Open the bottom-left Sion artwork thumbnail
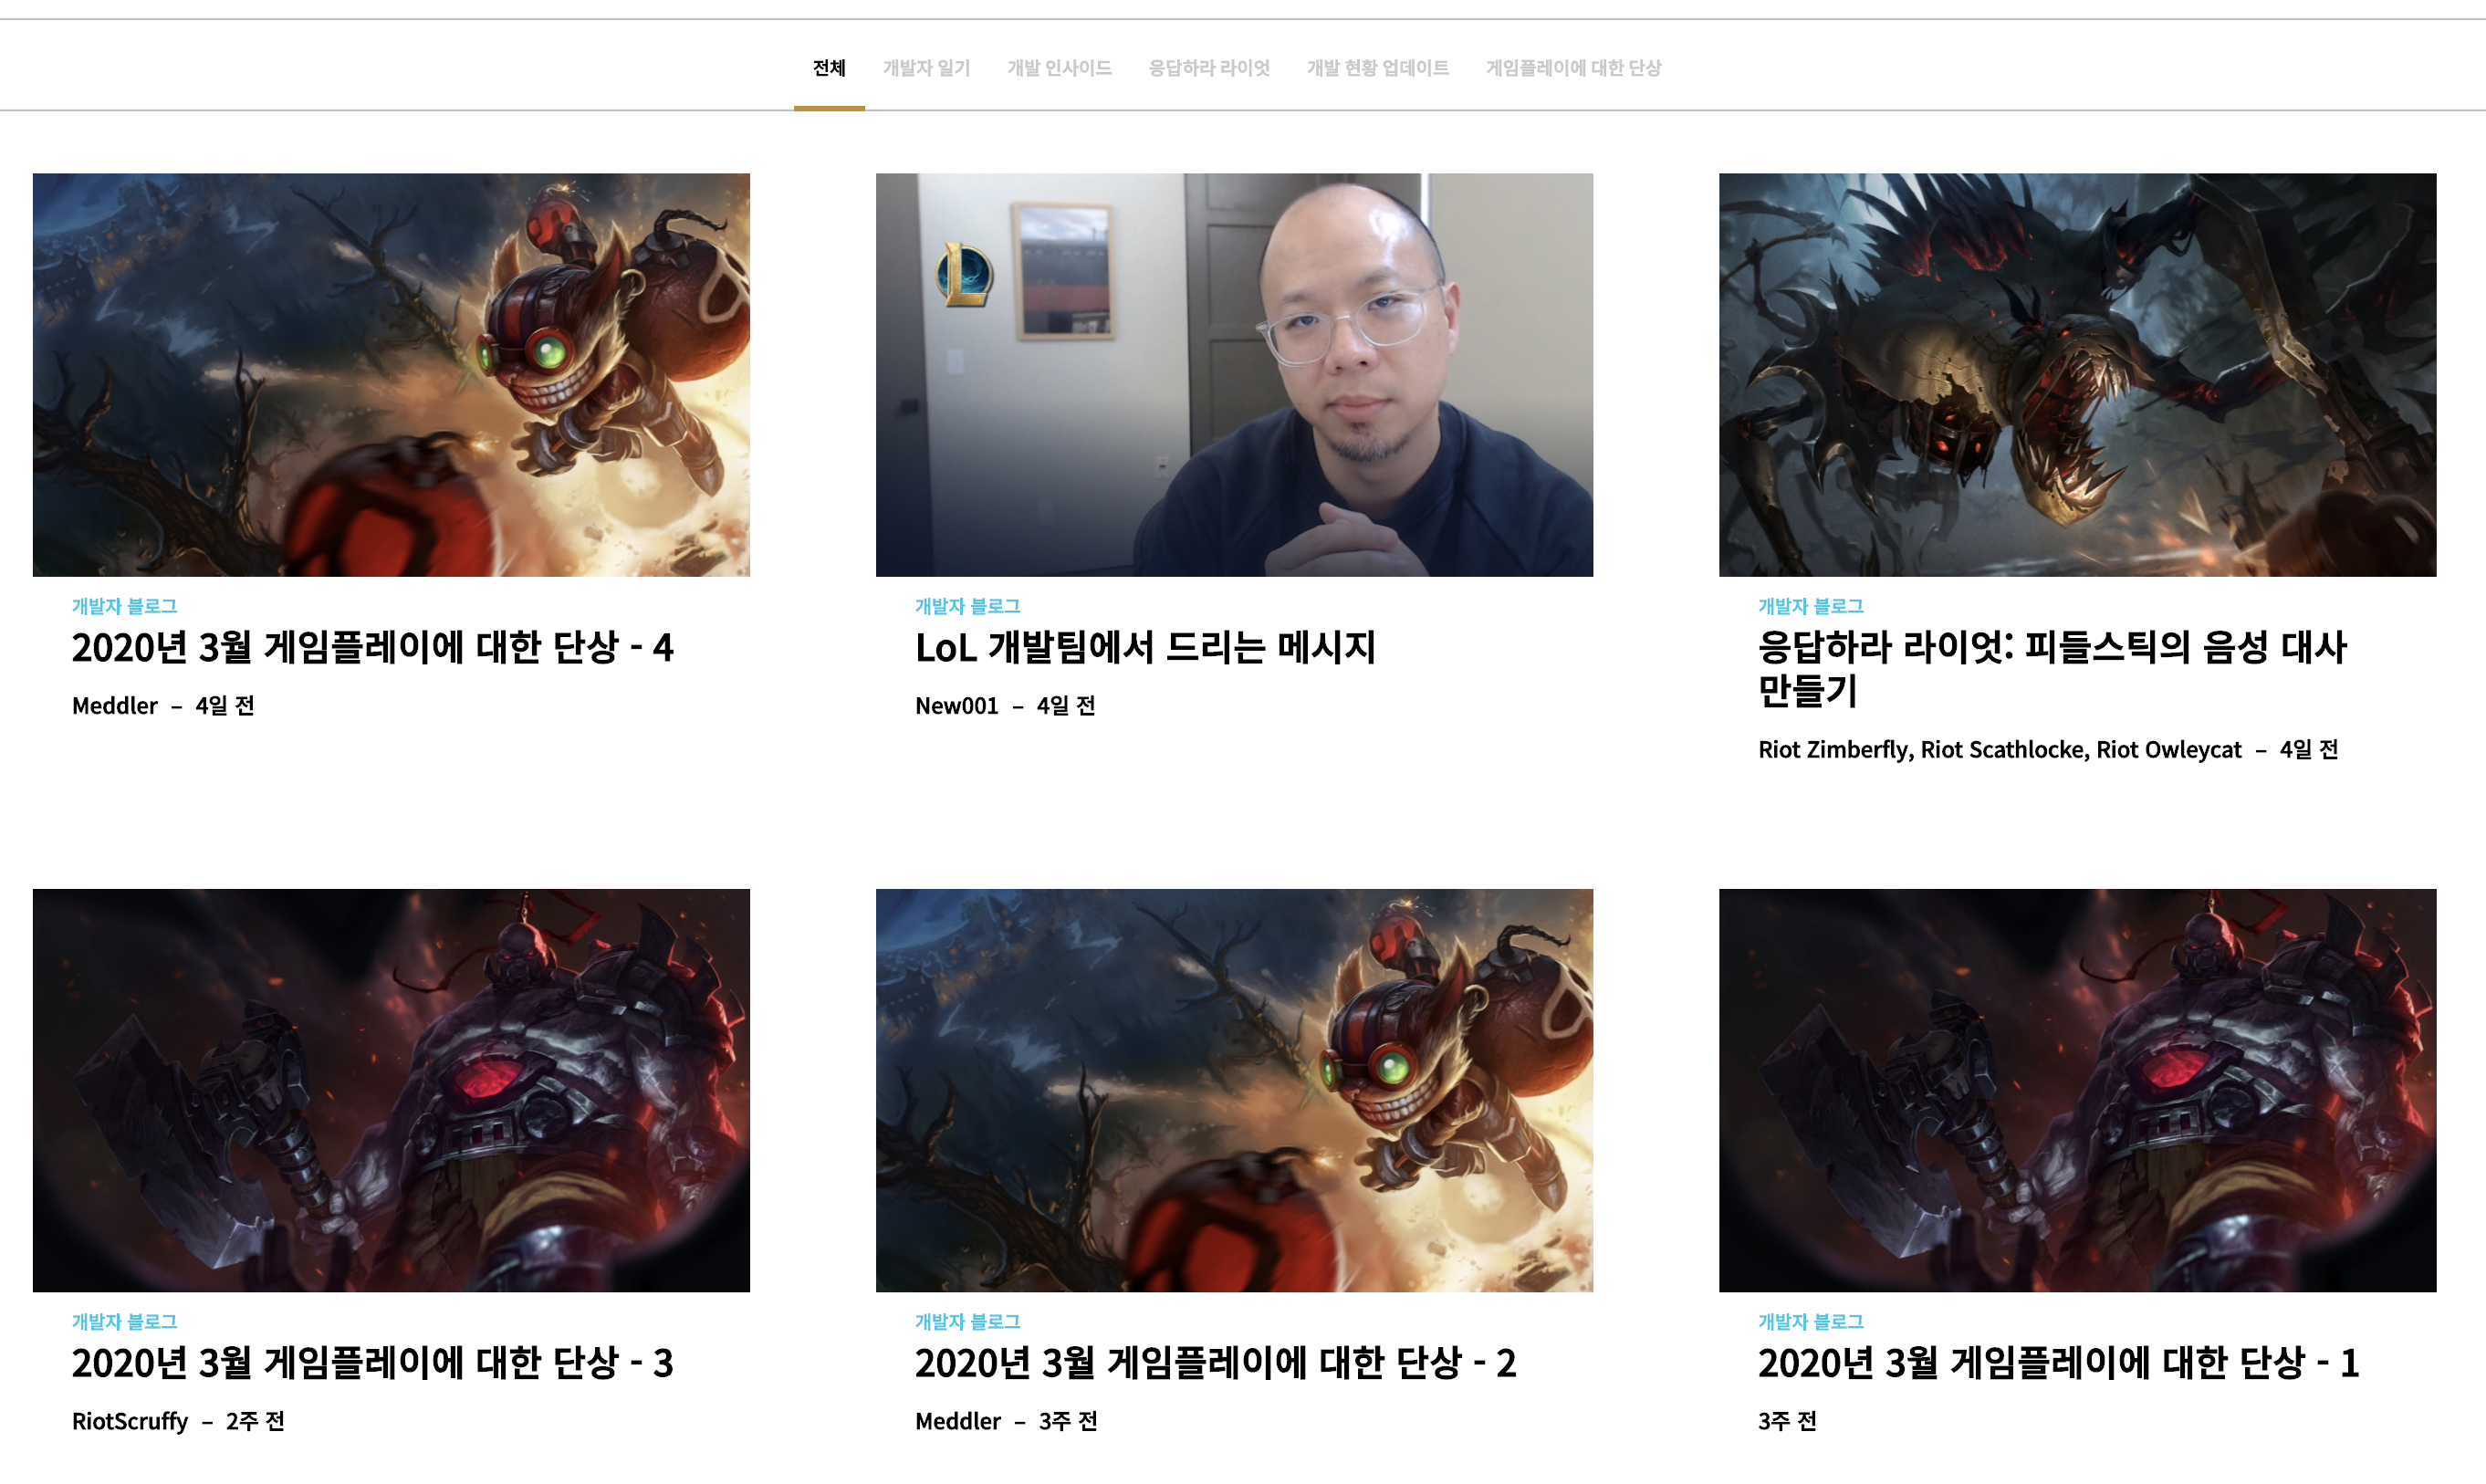The image size is (2486, 1484). (x=391, y=1090)
